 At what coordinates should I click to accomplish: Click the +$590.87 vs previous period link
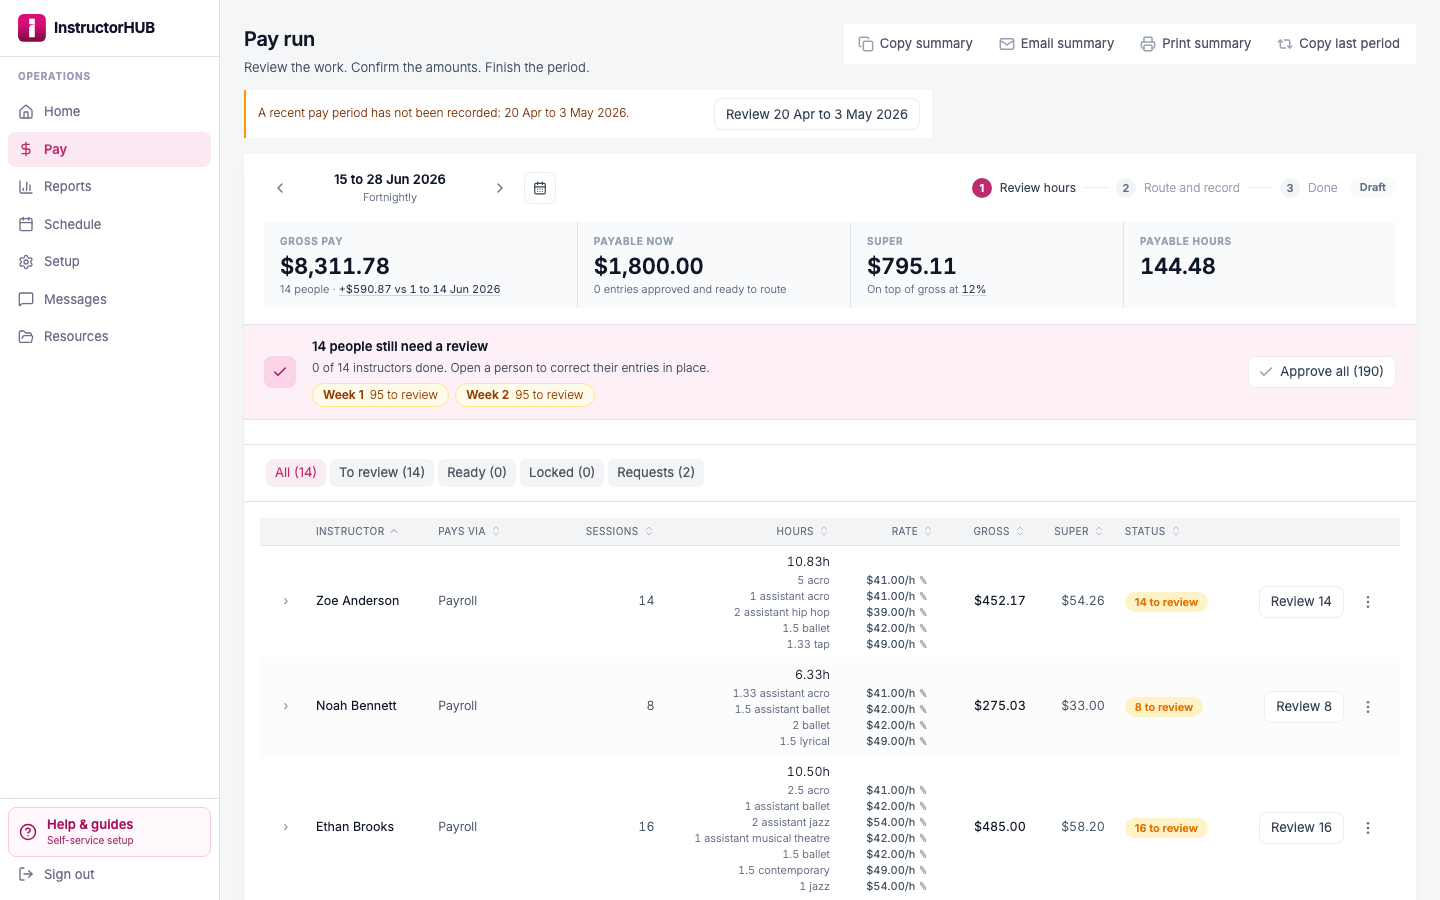click(419, 289)
